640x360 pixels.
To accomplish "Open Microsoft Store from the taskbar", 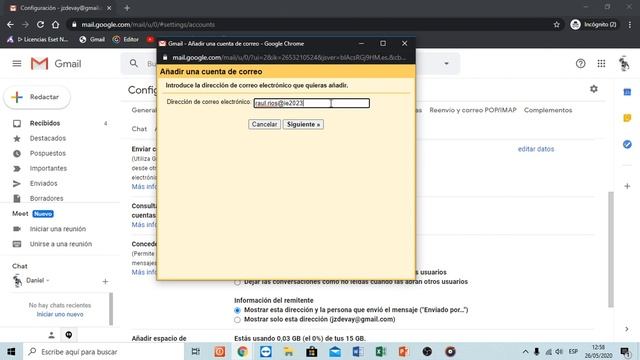I will (x=312, y=351).
